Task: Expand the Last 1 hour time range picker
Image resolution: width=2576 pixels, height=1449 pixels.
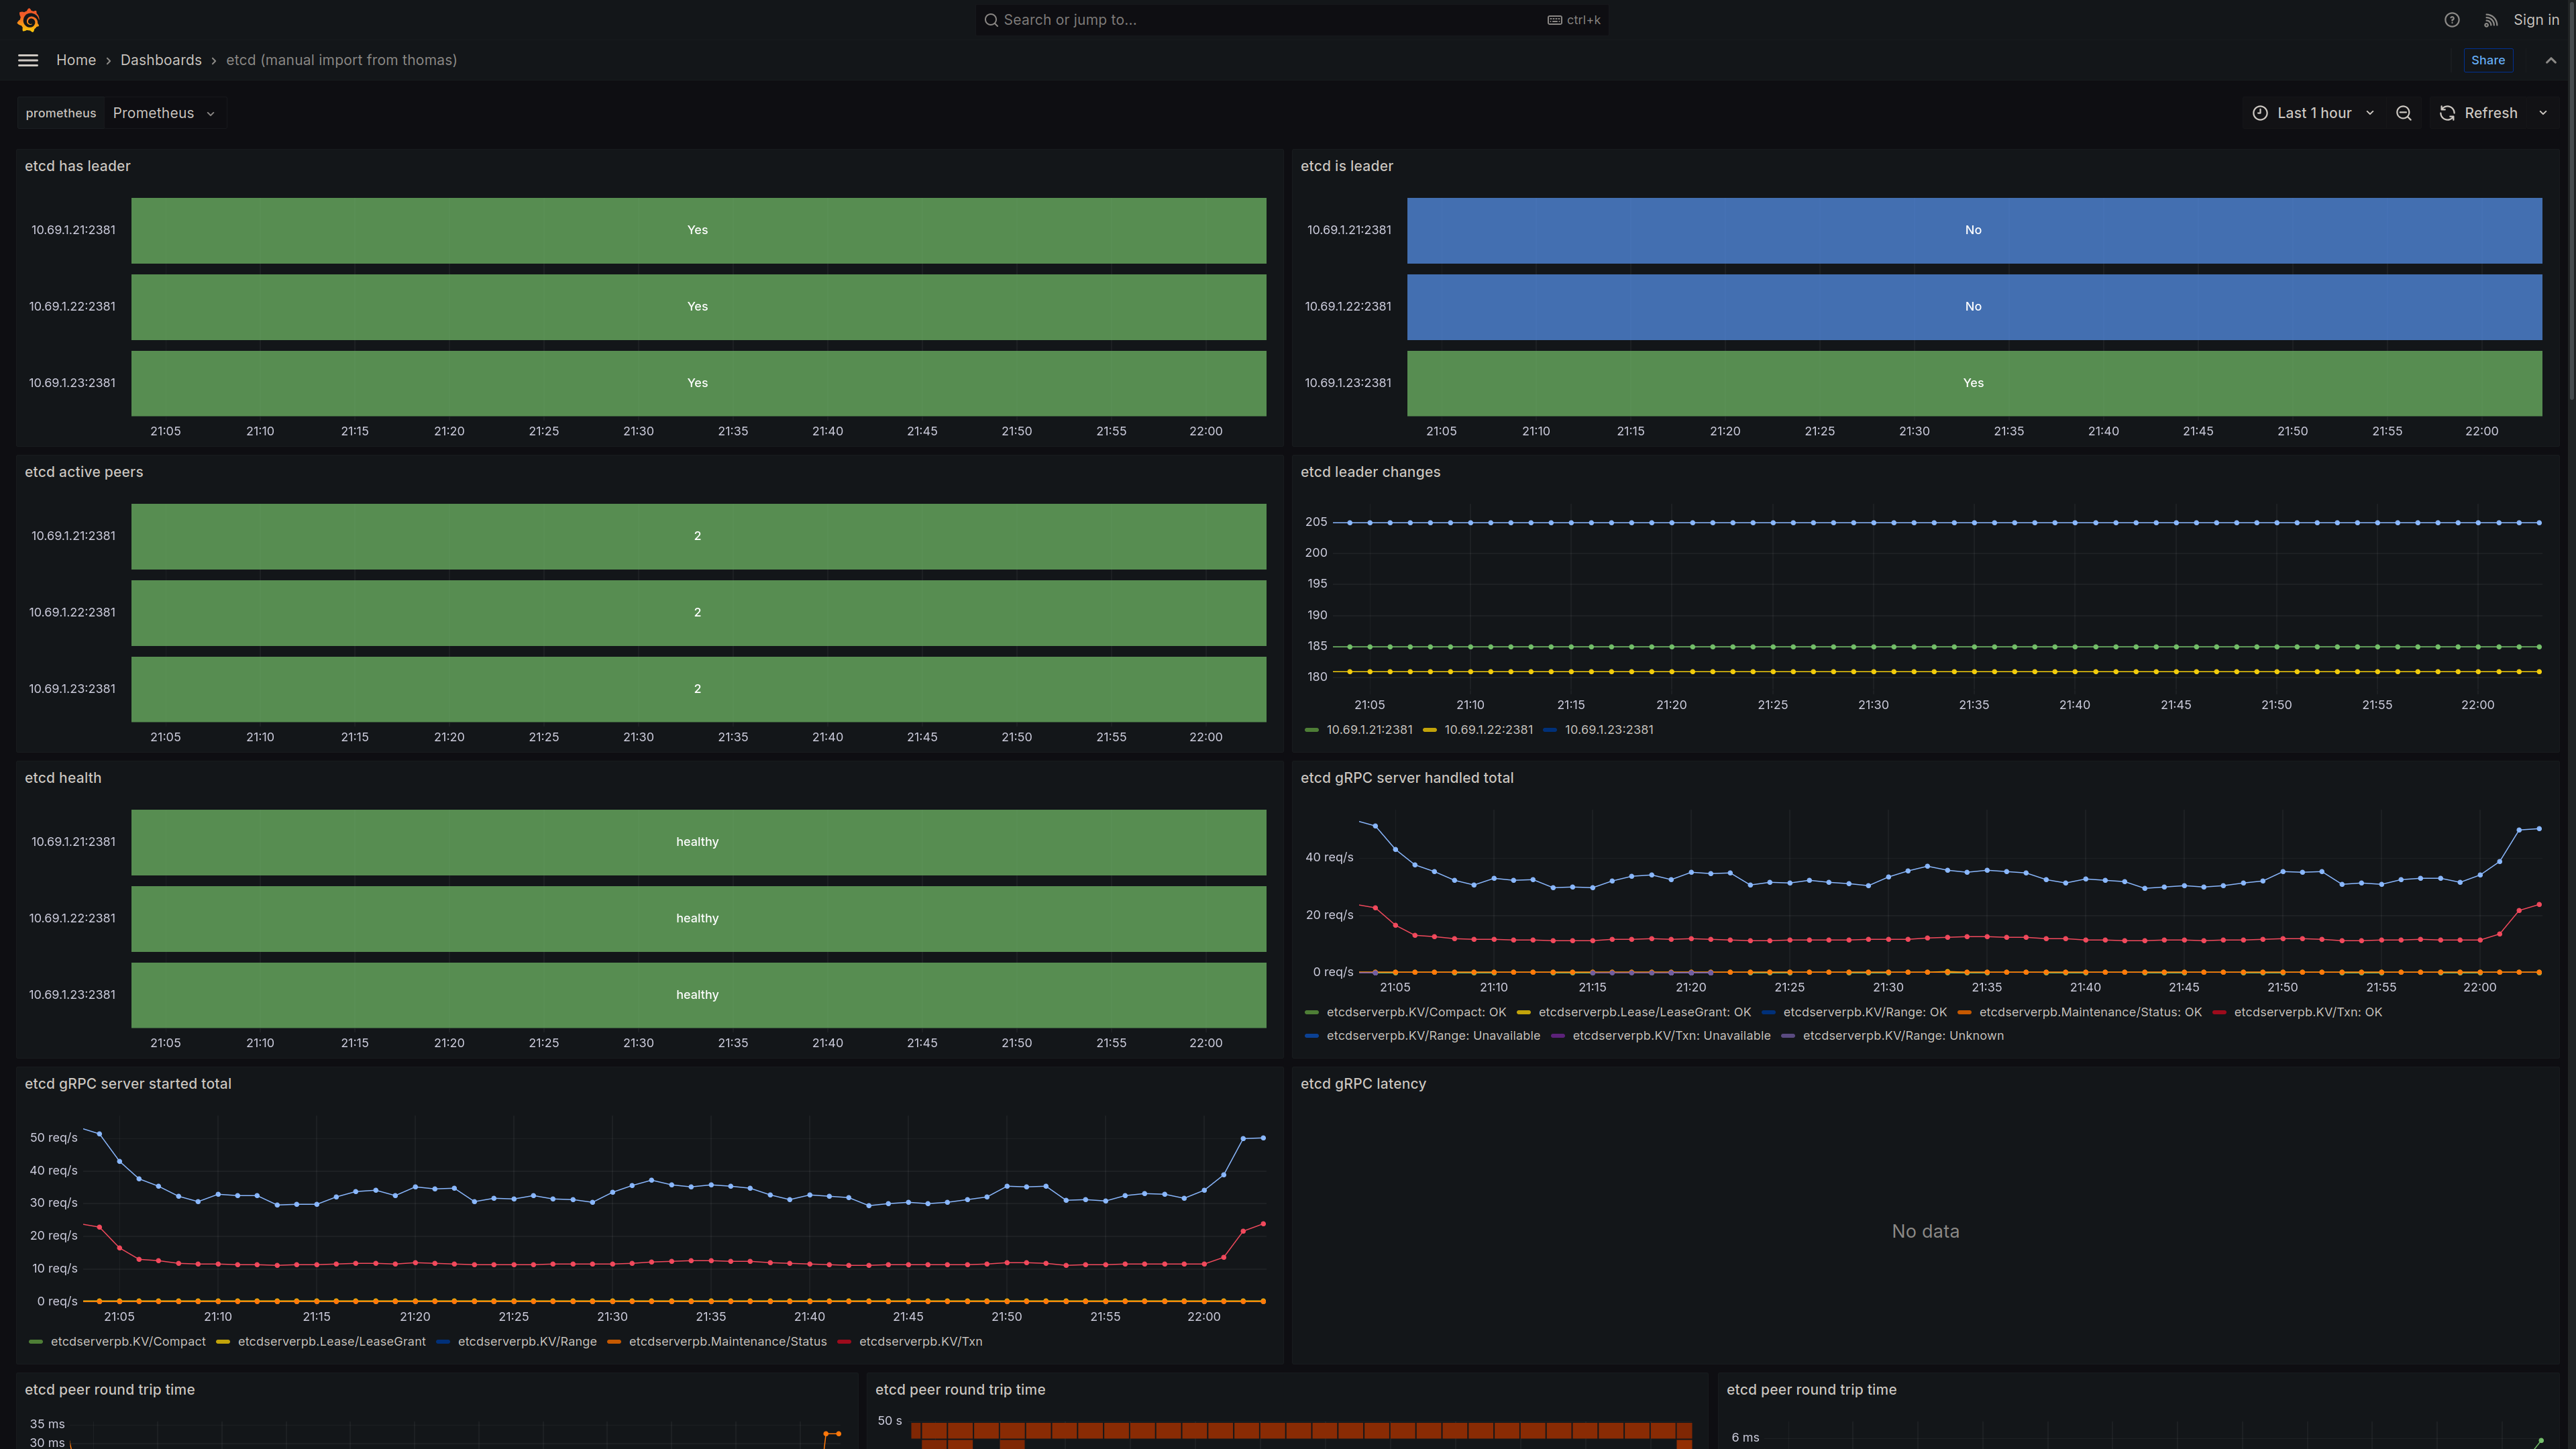Action: (2313, 113)
